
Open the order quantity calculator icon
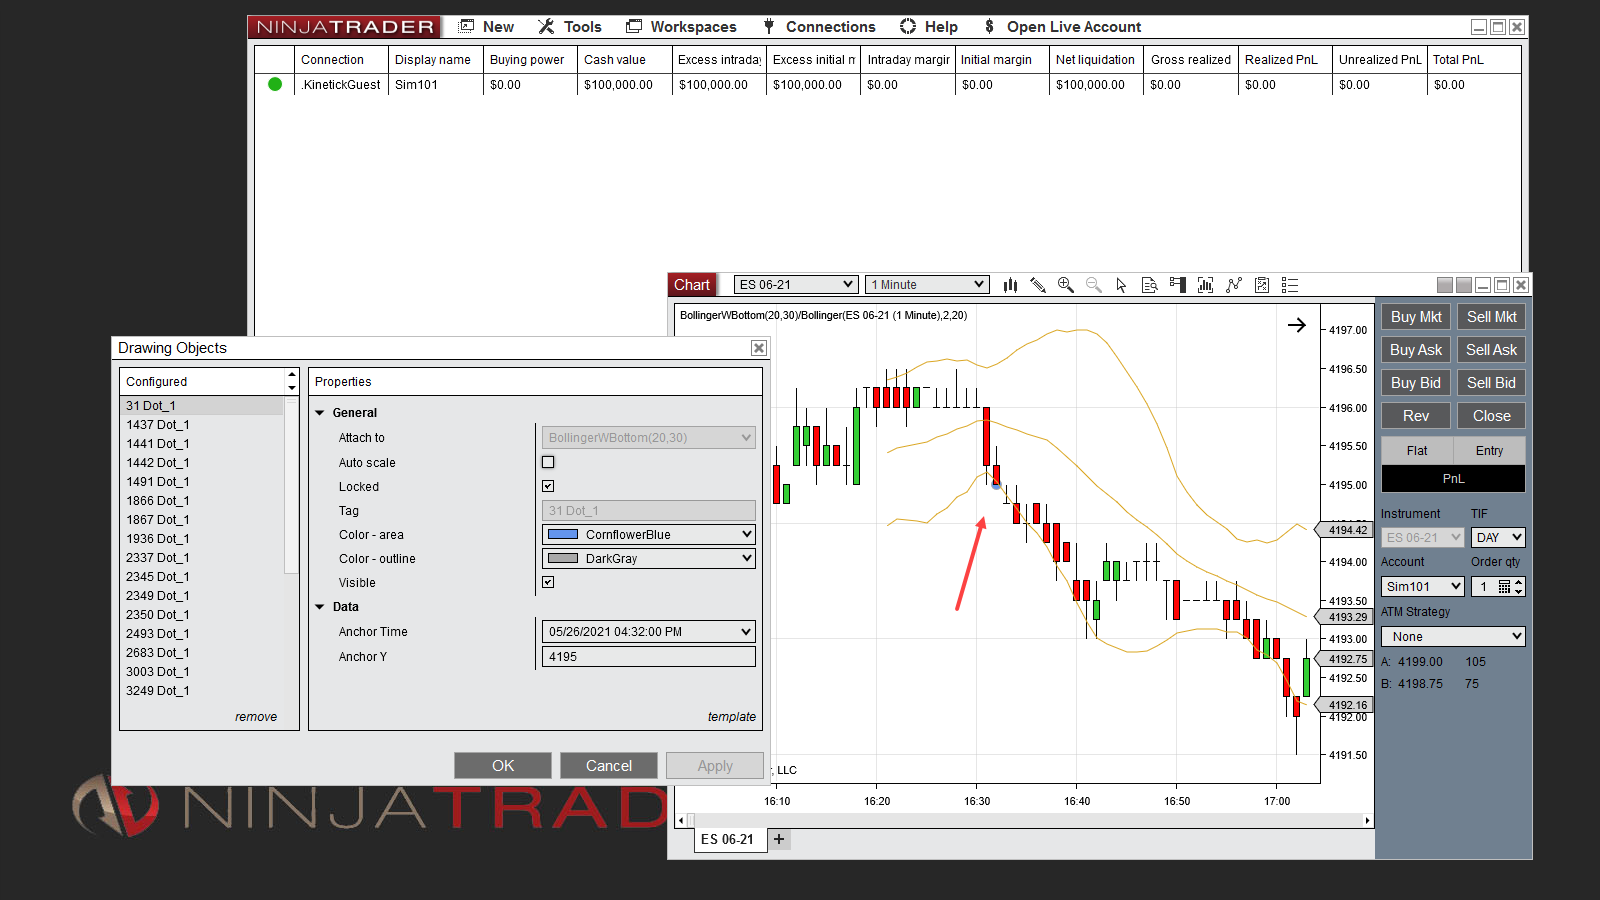(1504, 587)
